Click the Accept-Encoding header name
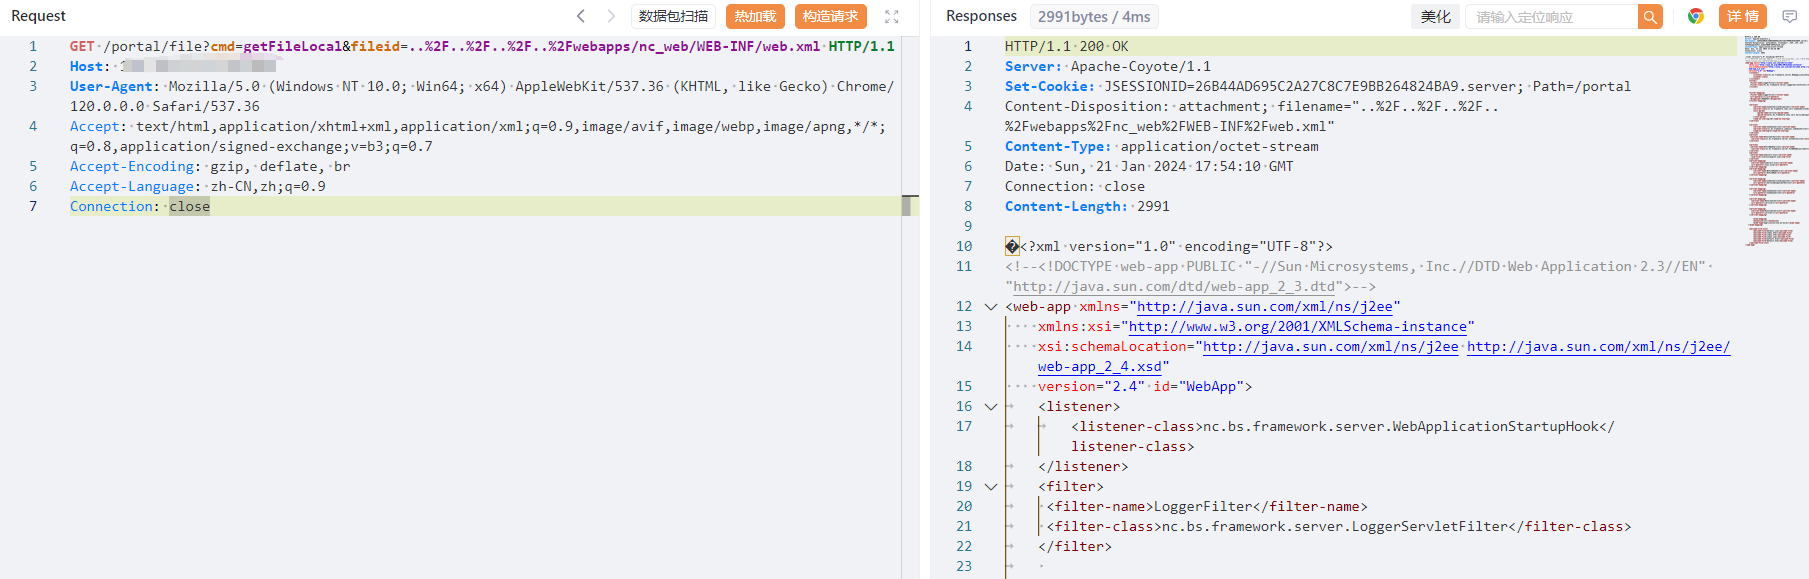This screenshot has height=579, width=1809. coord(132,166)
